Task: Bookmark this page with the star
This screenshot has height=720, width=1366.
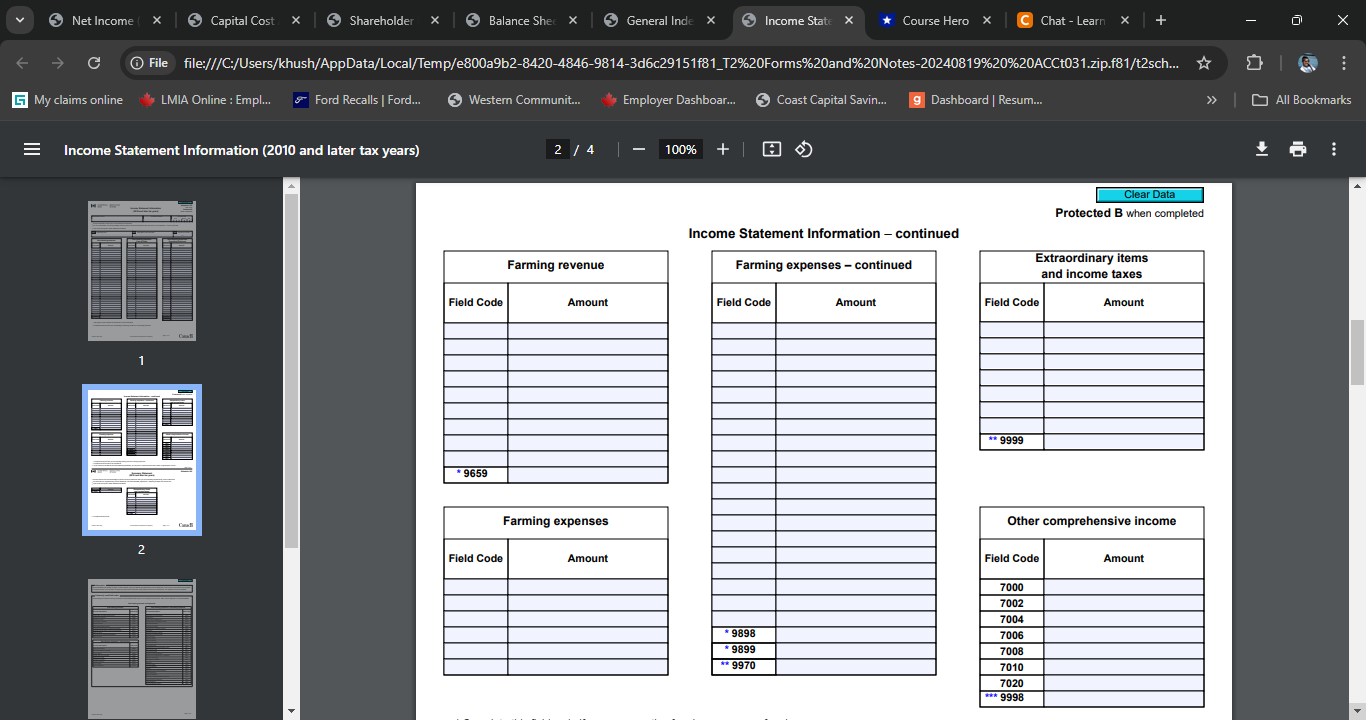Action: (1204, 63)
